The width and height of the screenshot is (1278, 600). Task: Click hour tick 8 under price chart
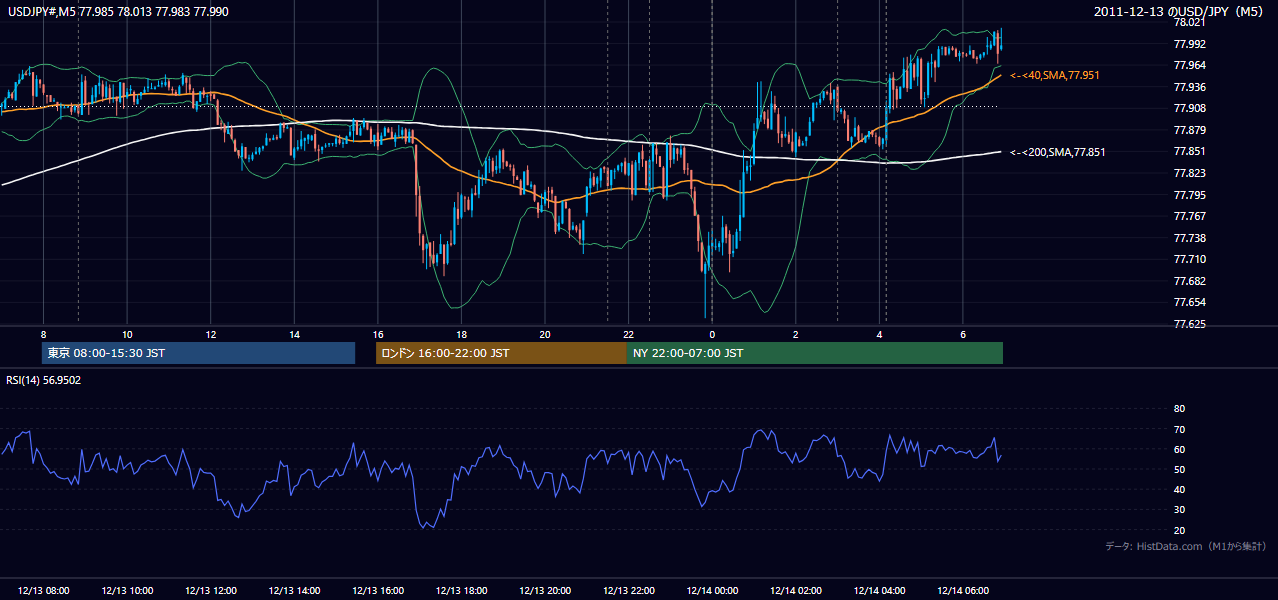click(x=44, y=334)
